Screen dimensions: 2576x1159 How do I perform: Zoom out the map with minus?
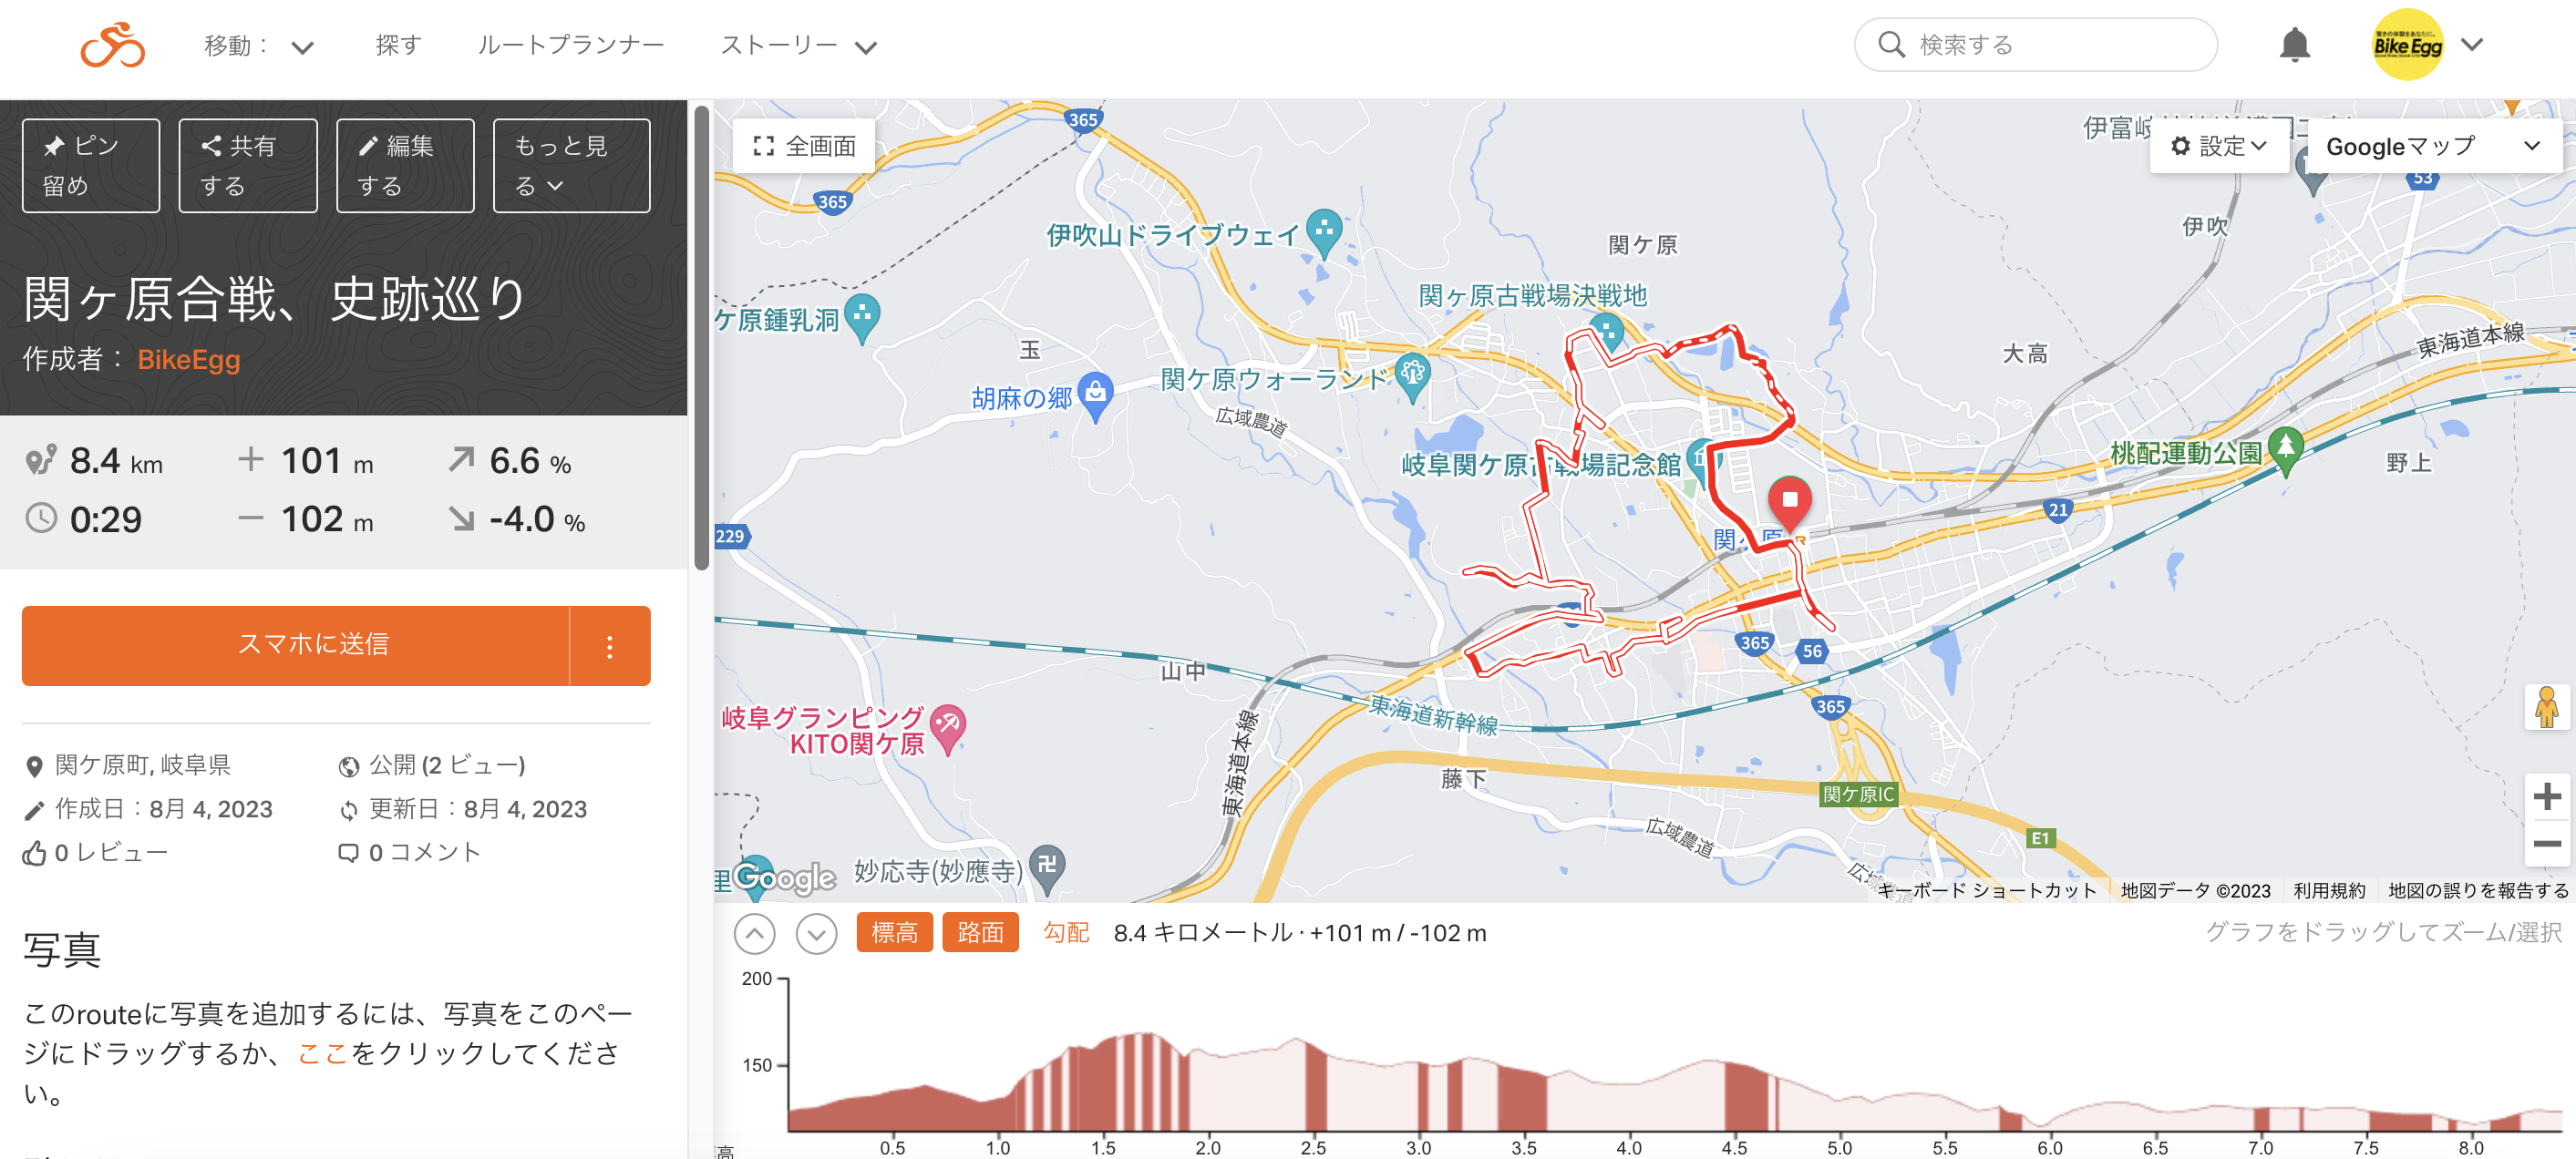tap(2546, 844)
